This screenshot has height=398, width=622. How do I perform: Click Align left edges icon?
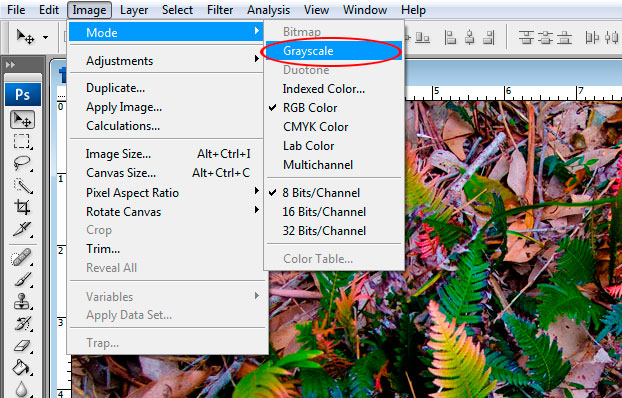(x=450, y=38)
